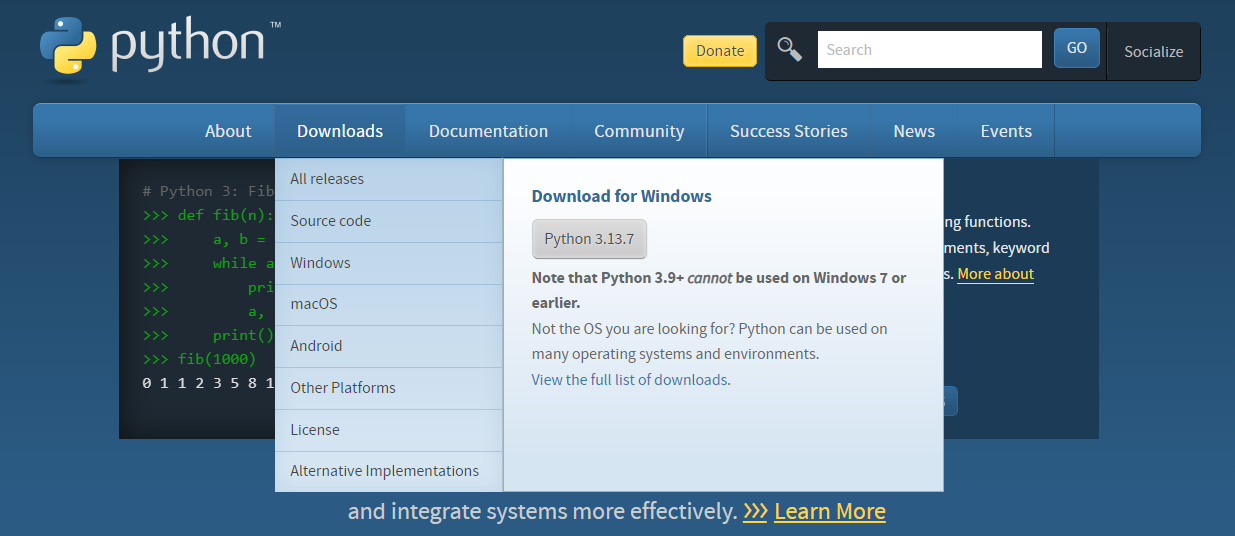Select Alternative Implementations in Downloads submenu
Image resolution: width=1235 pixels, height=536 pixels.
[389, 471]
